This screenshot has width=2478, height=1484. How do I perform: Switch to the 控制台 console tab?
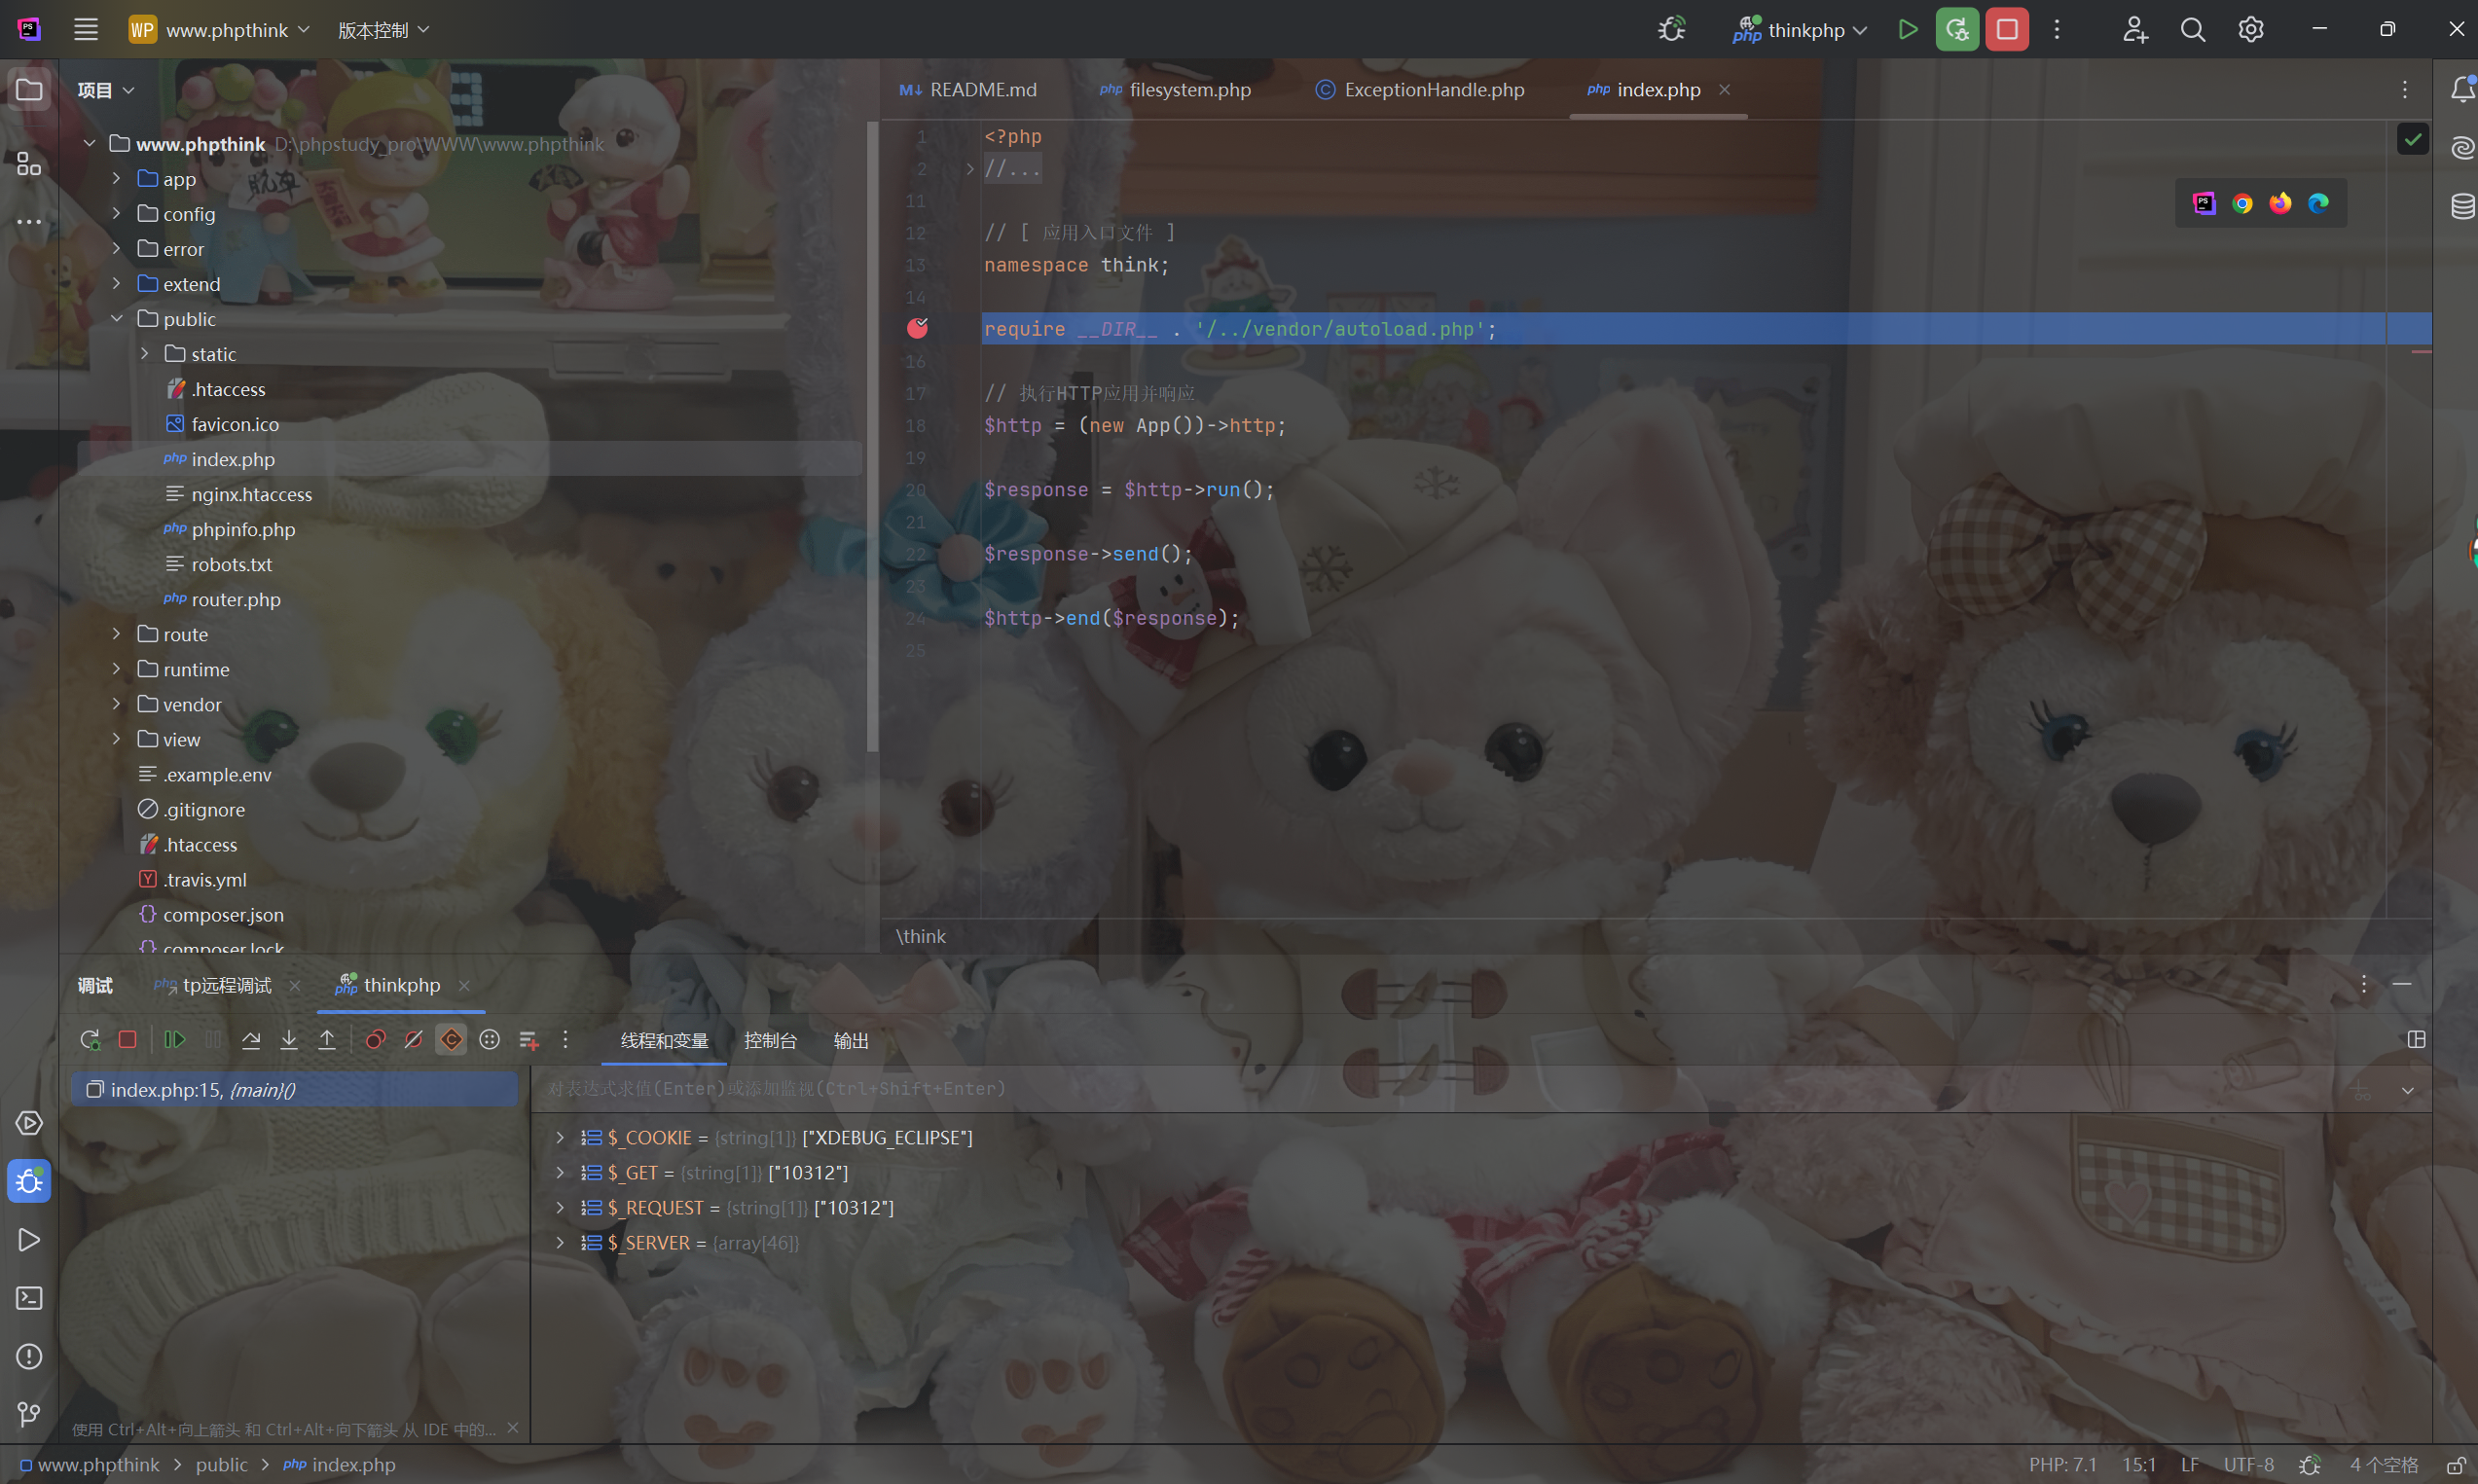770,1040
